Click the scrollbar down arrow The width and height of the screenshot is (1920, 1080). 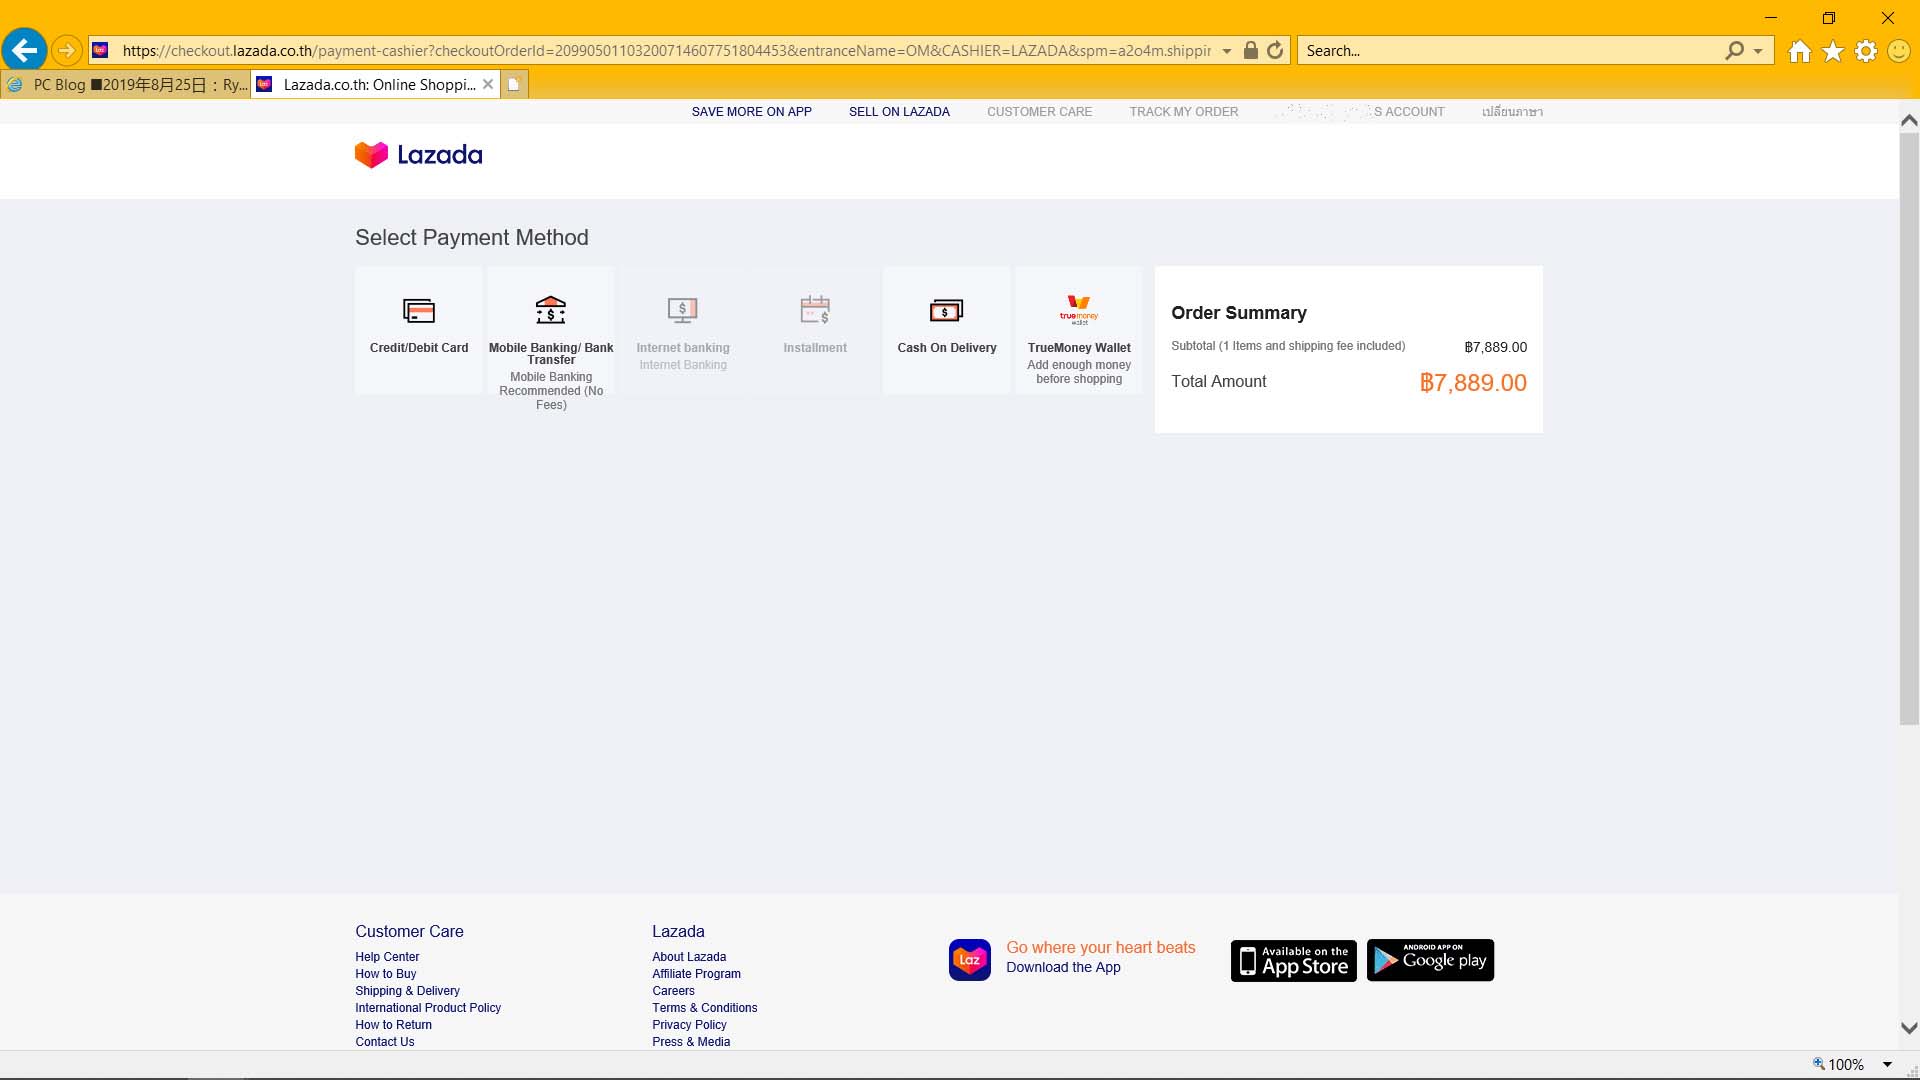click(x=1909, y=1028)
